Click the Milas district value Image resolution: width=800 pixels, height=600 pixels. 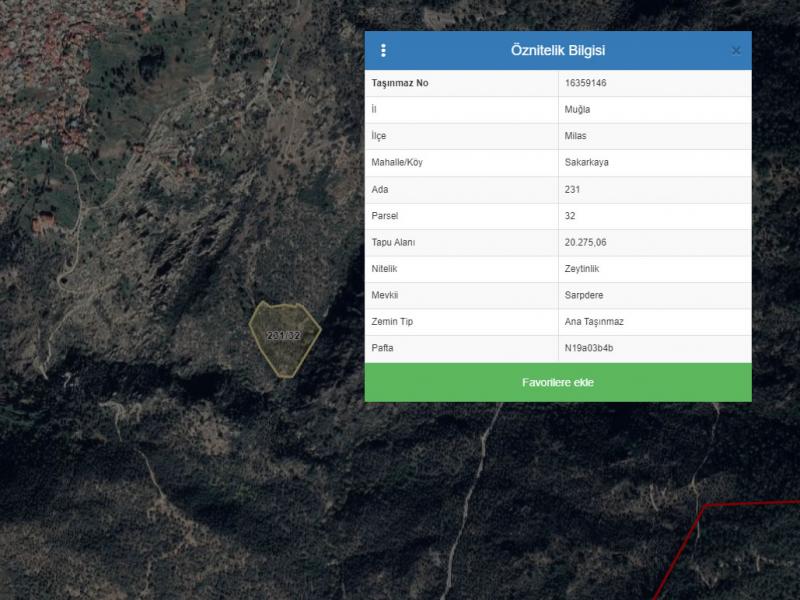point(576,136)
